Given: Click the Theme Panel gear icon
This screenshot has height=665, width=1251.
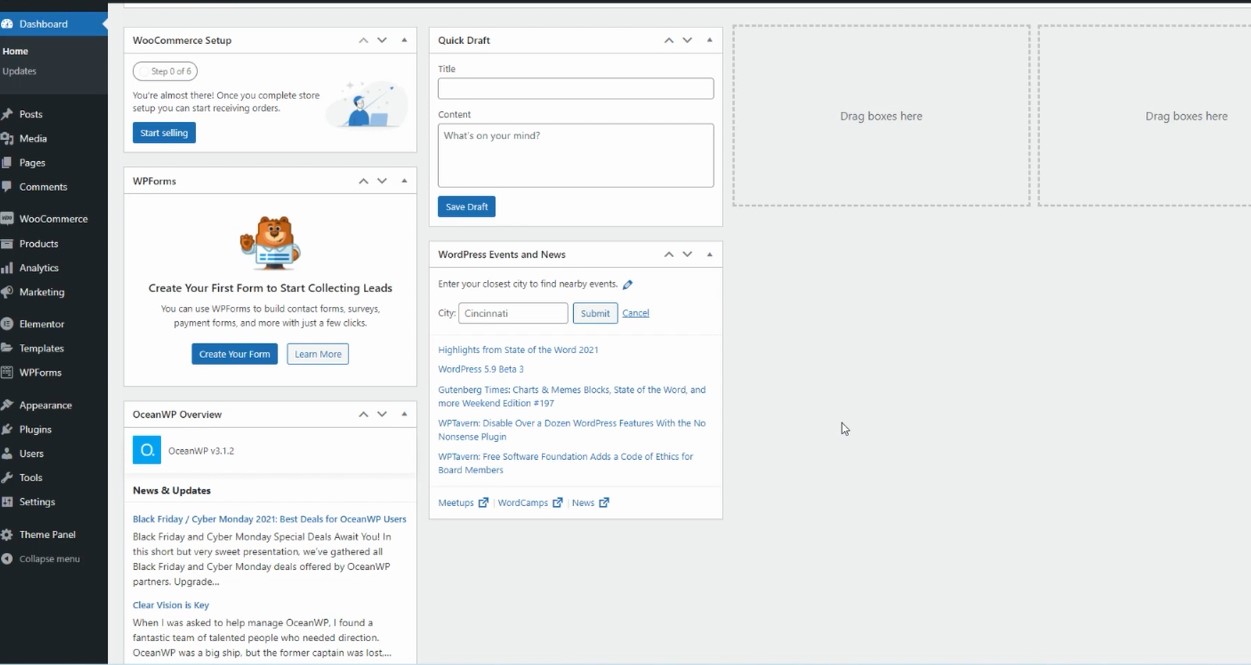Looking at the screenshot, I should click(7, 534).
